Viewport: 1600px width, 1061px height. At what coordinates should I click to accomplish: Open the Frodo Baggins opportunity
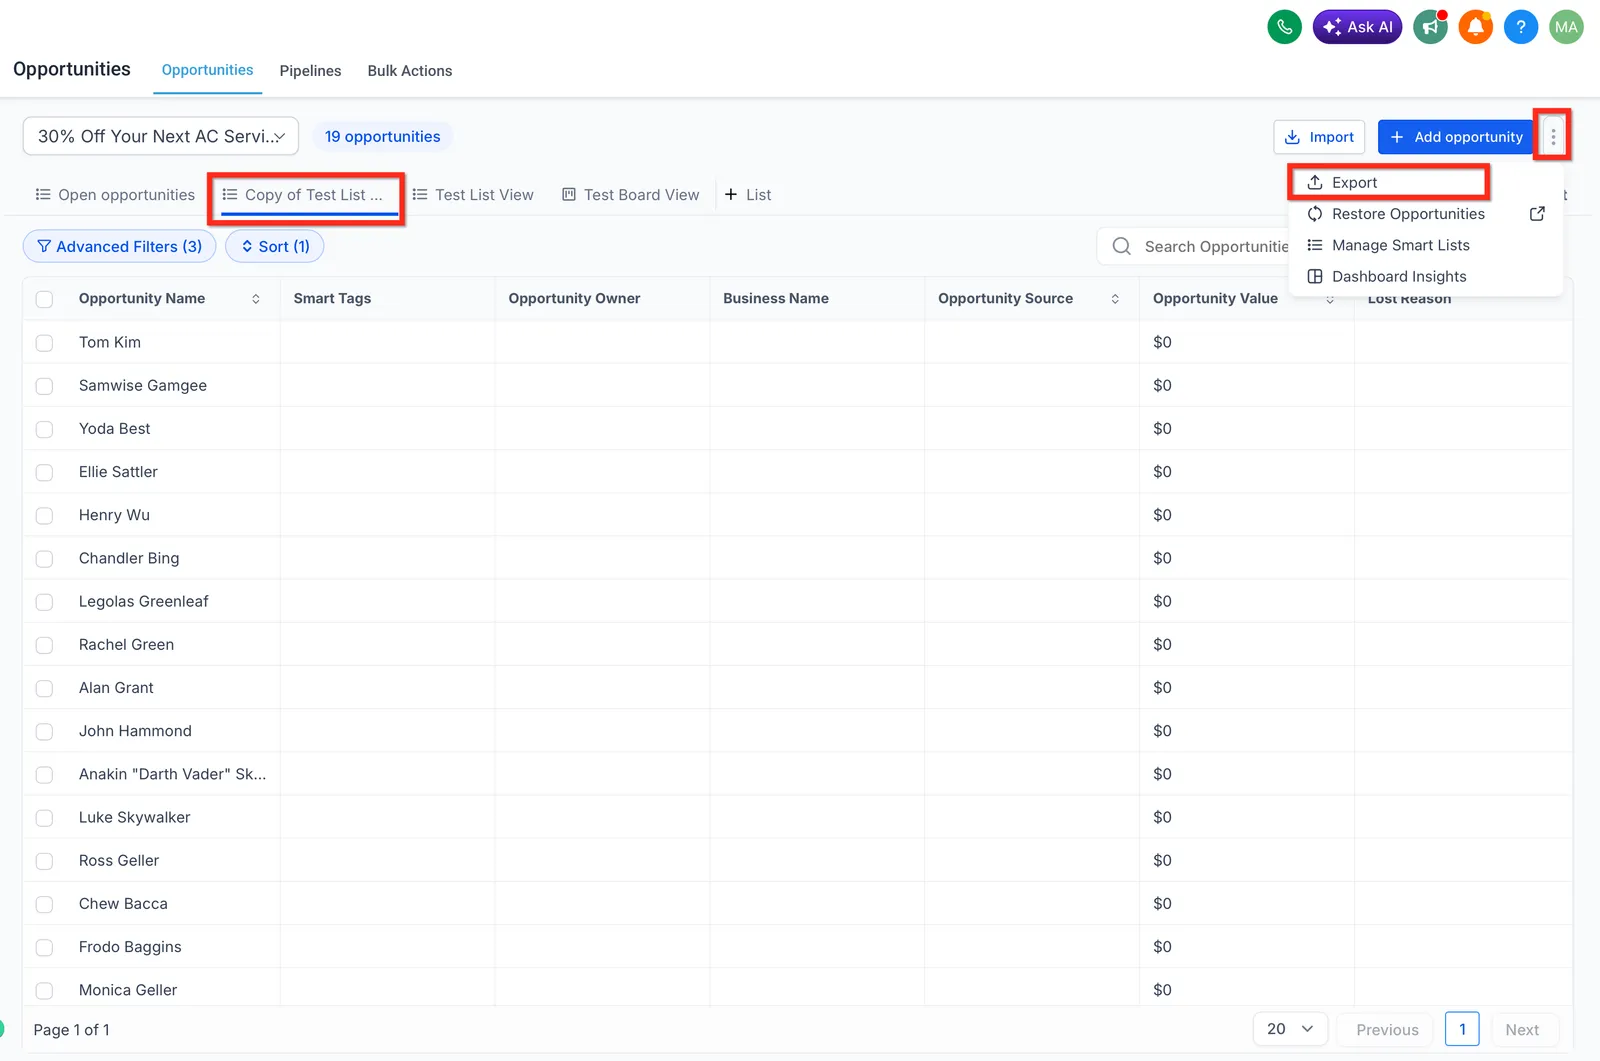[130, 947]
